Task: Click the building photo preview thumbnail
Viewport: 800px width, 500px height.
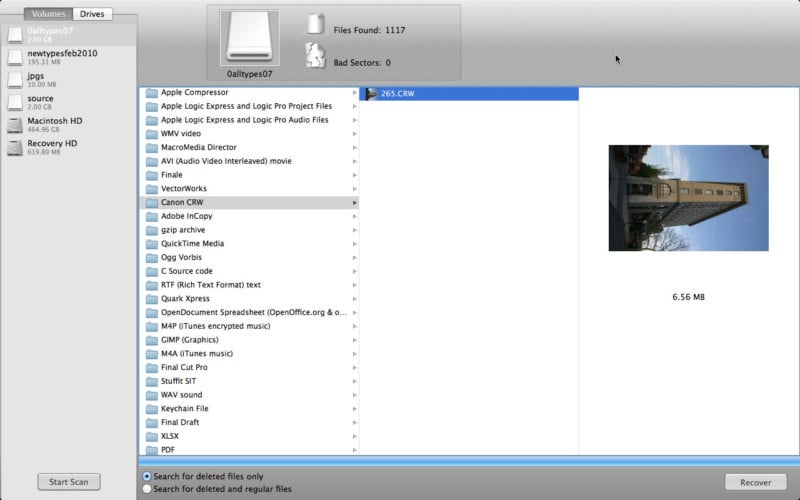Action: coord(688,198)
